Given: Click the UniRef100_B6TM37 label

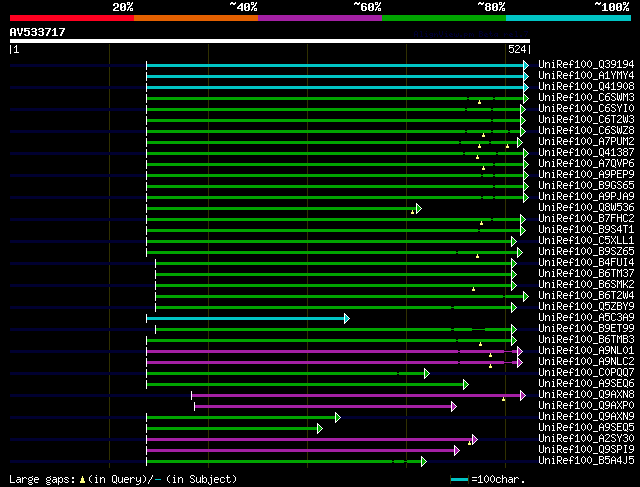Looking at the screenshot, I should (586, 274).
